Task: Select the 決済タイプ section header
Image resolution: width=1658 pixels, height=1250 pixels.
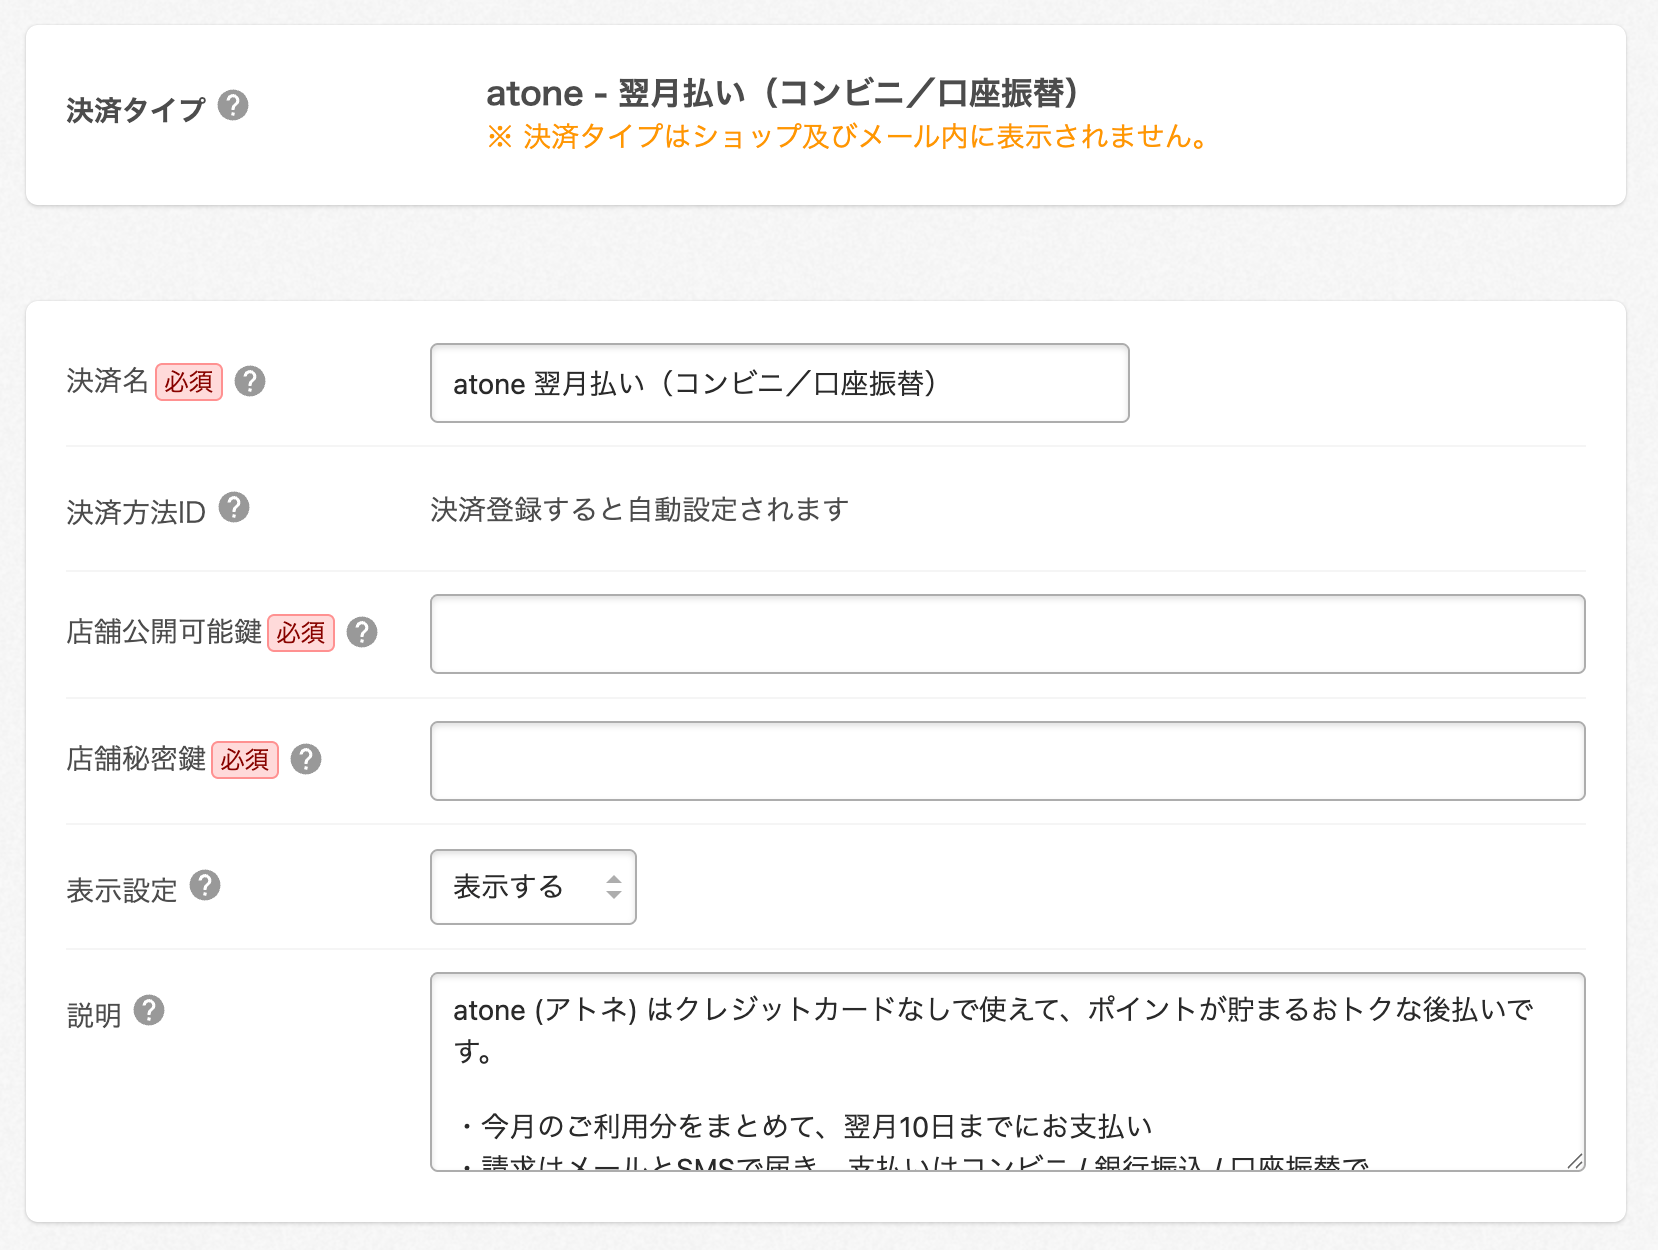Action: tap(136, 108)
